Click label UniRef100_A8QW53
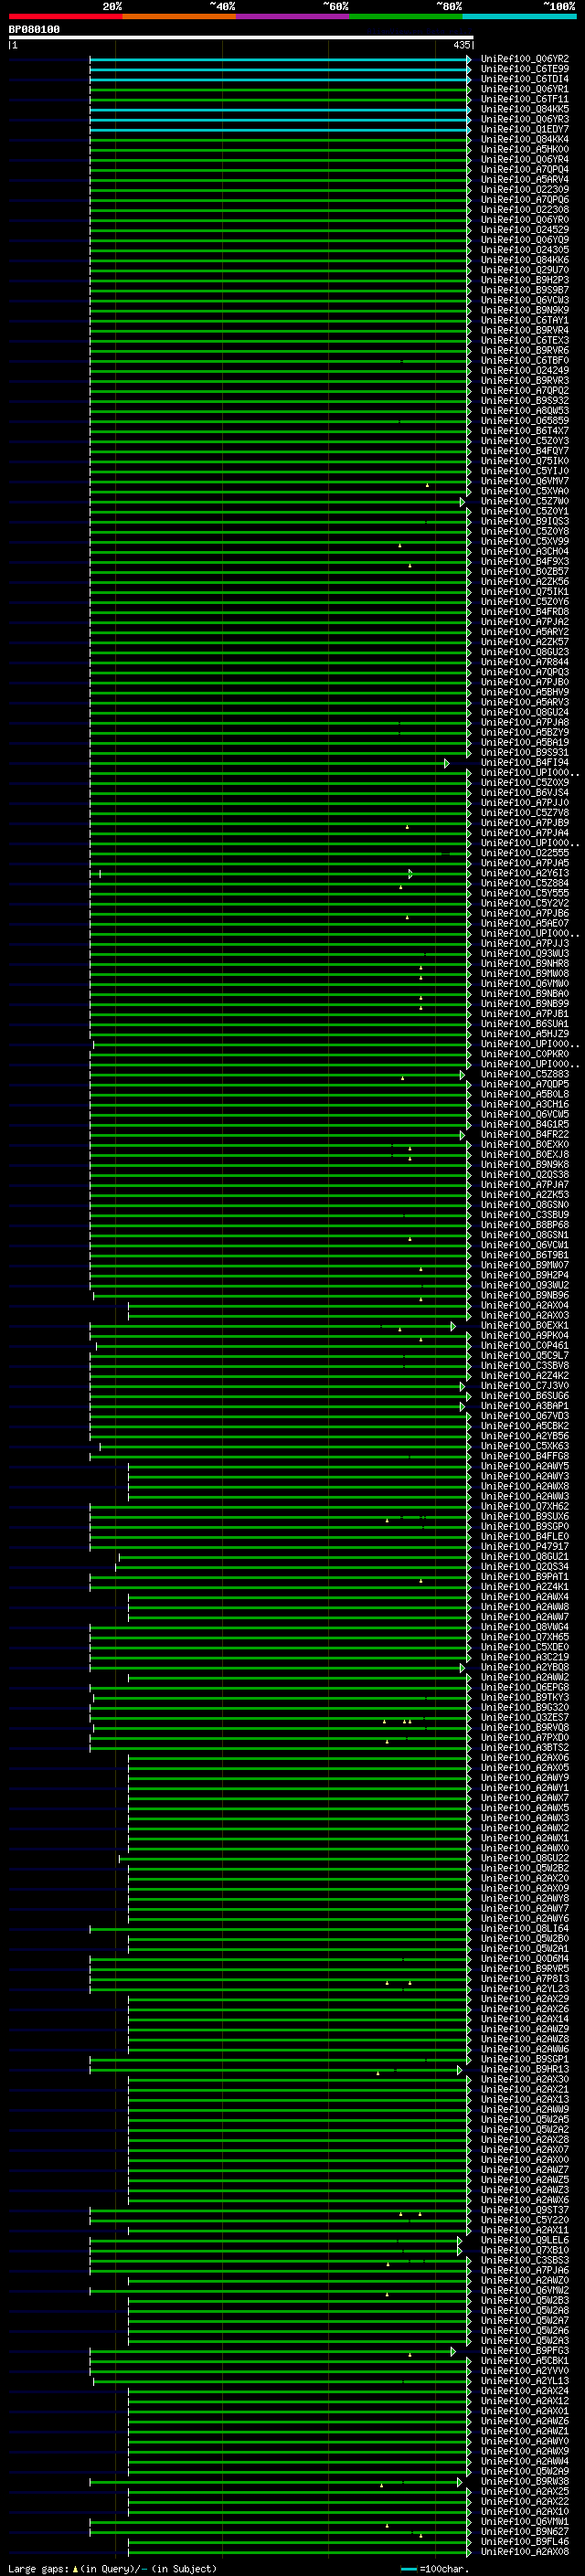Viewport: 585px width, 2576px height. tap(524, 410)
